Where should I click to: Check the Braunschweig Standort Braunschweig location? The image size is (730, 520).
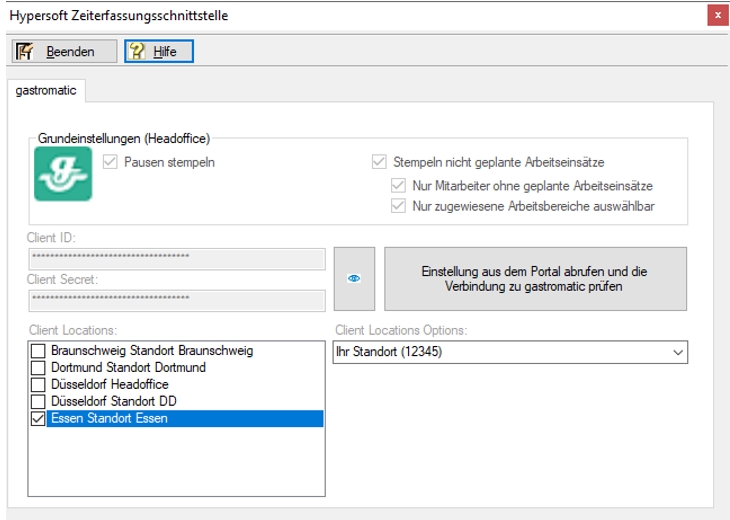(x=38, y=351)
